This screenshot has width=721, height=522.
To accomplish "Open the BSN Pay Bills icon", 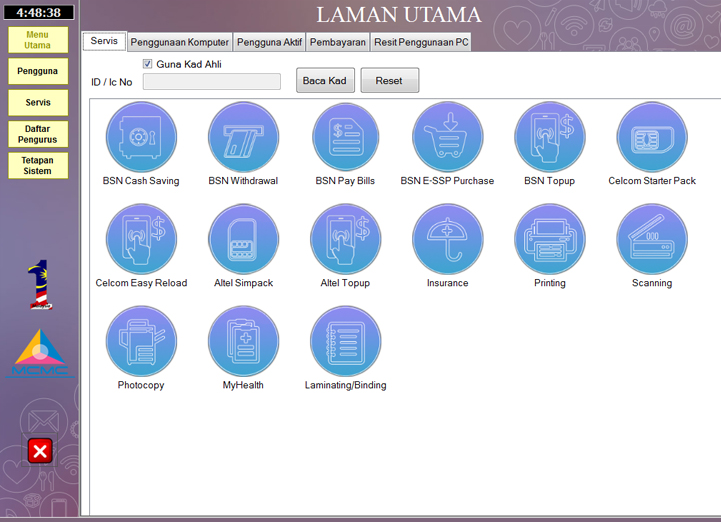I will pyautogui.click(x=345, y=137).
